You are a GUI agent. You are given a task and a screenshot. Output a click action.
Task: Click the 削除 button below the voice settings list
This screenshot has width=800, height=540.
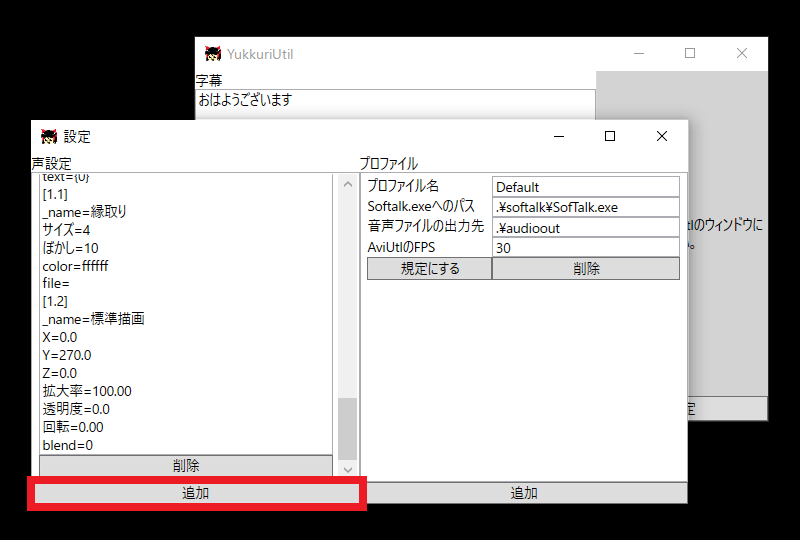pos(186,465)
